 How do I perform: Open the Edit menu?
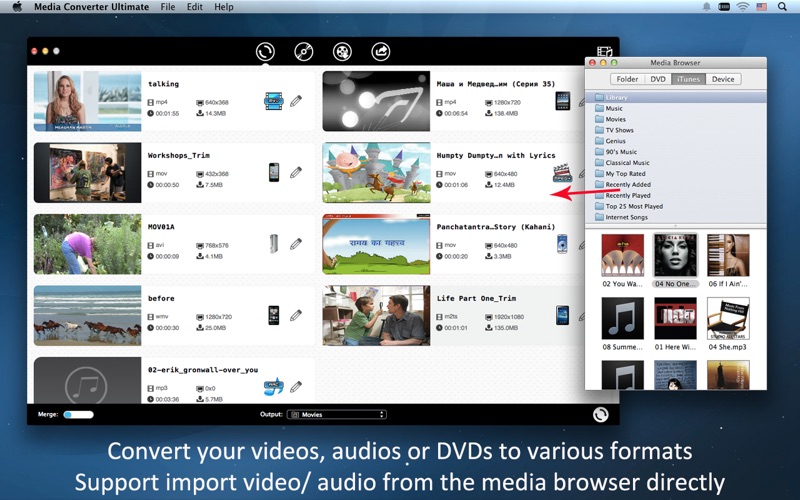[194, 7]
